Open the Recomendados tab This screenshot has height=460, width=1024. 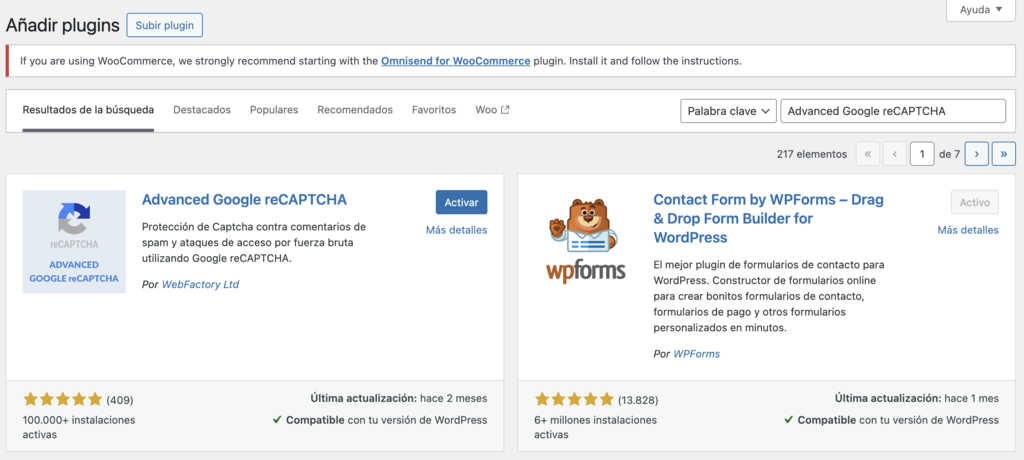(x=355, y=110)
